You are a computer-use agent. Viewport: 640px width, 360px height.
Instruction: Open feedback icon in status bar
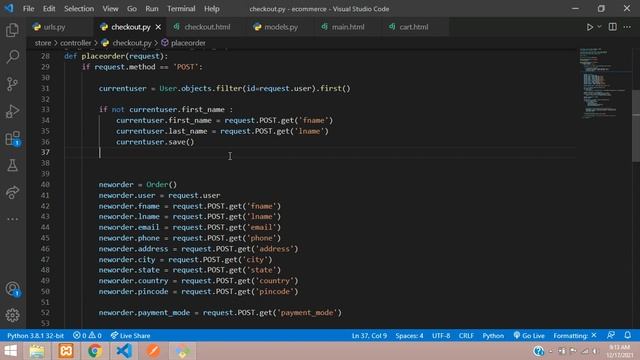(x=611, y=336)
